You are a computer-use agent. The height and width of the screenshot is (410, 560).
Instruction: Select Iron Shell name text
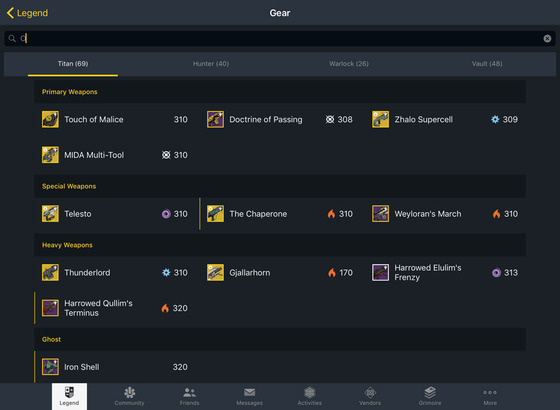[82, 367]
